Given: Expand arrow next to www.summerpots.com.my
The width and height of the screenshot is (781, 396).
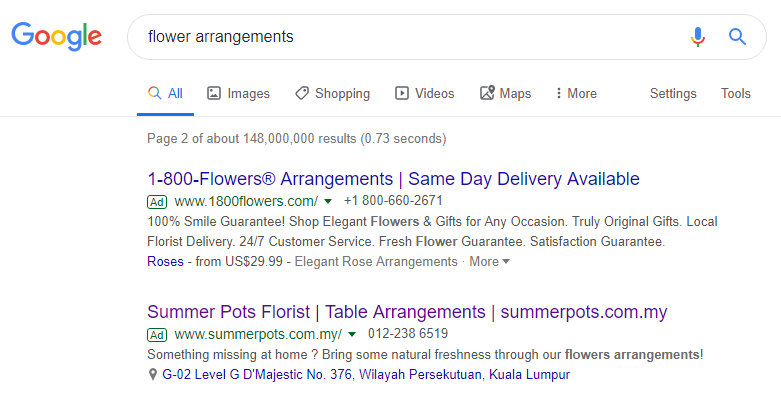Looking at the screenshot, I should (x=352, y=334).
